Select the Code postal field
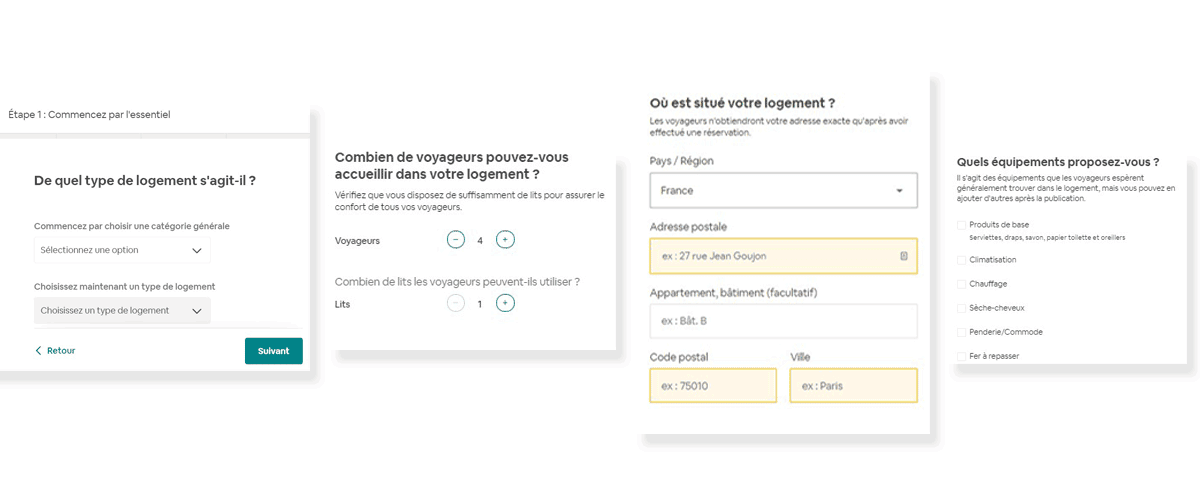 pos(713,385)
